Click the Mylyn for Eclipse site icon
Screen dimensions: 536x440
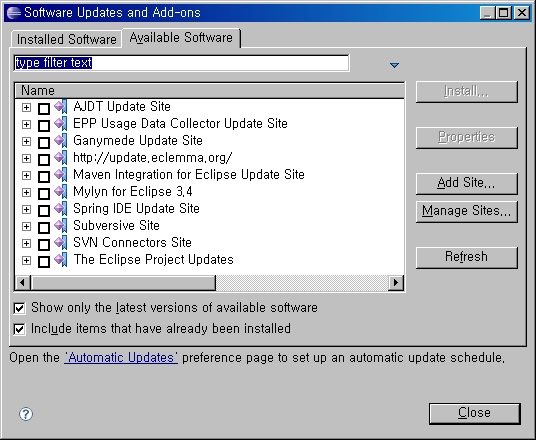click(61, 191)
